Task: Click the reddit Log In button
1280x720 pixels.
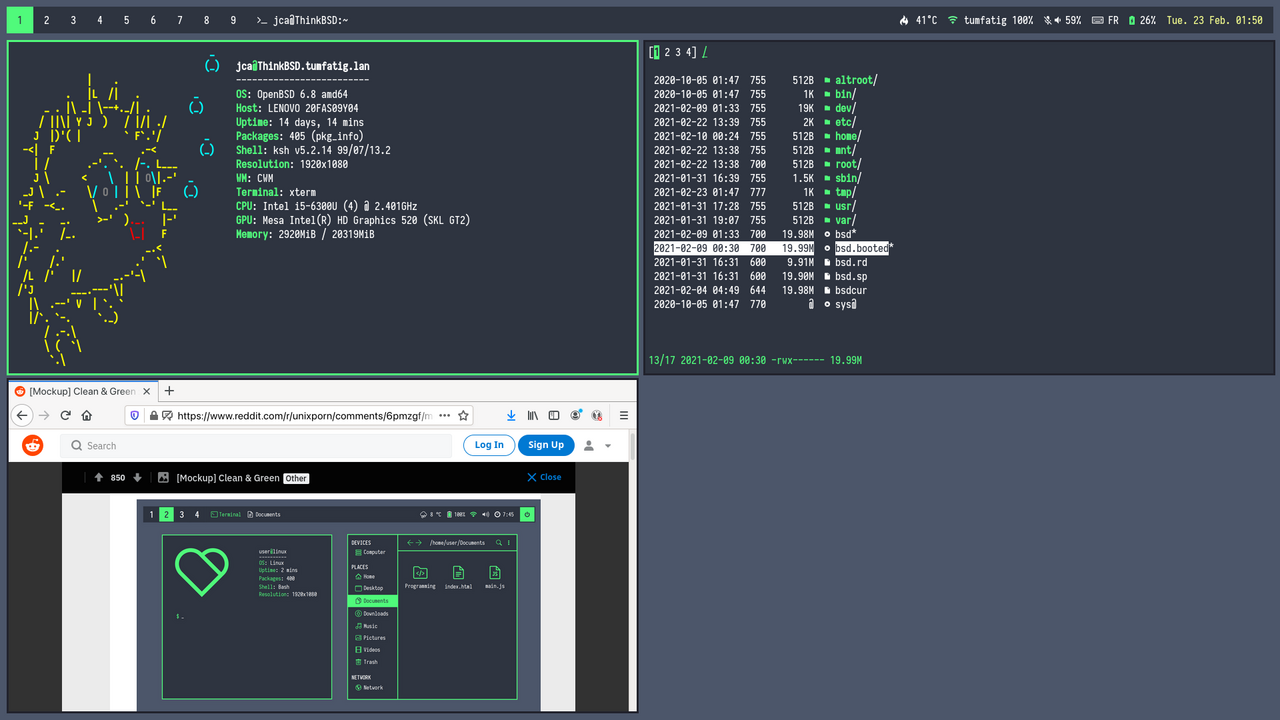Action: click(x=489, y=445)
